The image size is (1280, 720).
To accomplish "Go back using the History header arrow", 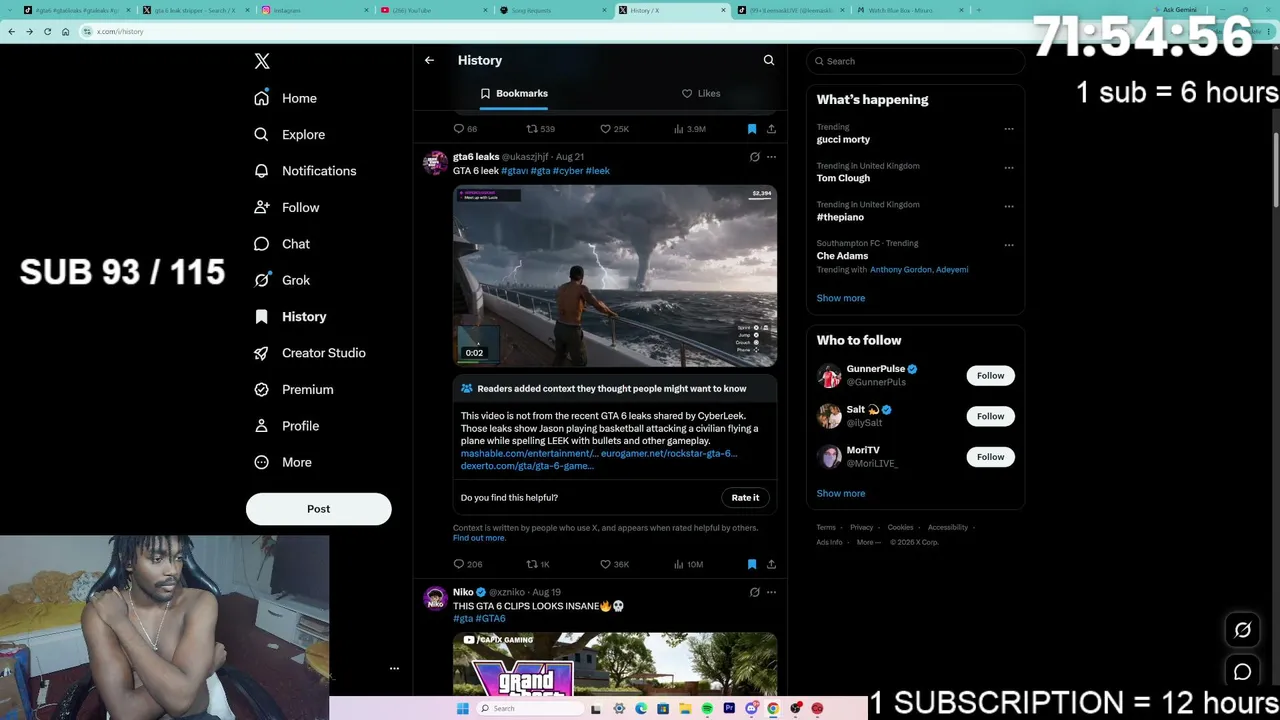I will coord(429,60).
